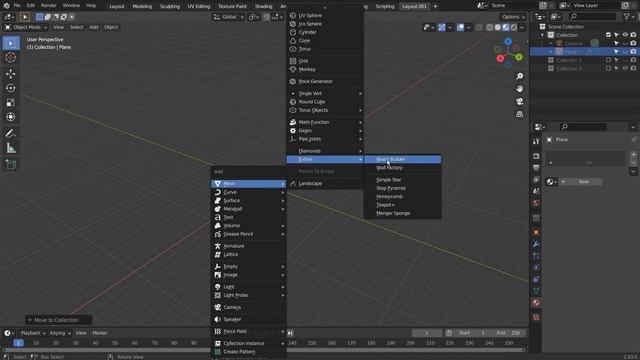Select the Measure tool
Image resolution: width=640 pixels, height=360 pixels.
click(x=11, y=148)
